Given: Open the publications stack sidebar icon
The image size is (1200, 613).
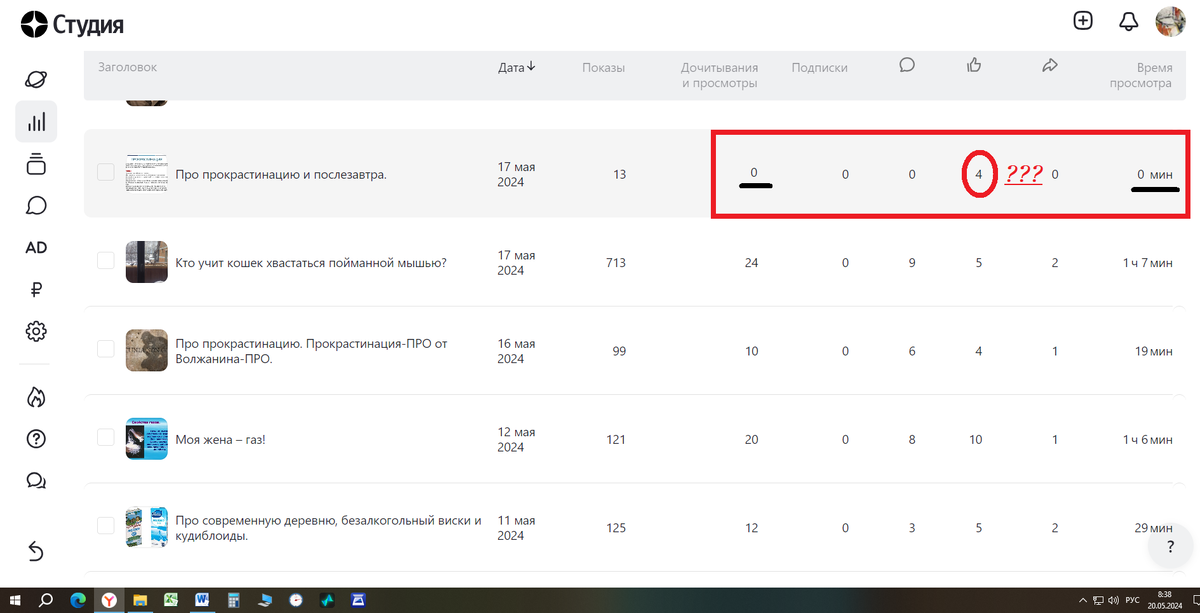Looking at the screenshot, I should click(x=36, y=163).
